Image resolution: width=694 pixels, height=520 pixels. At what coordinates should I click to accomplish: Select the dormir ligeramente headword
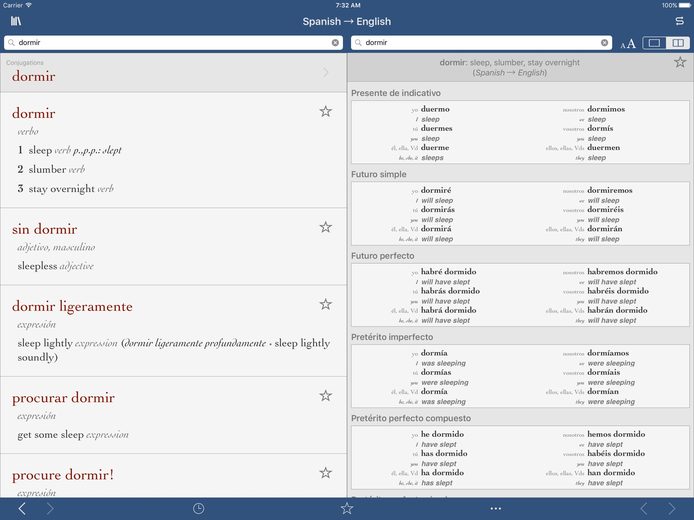point(72,306)
